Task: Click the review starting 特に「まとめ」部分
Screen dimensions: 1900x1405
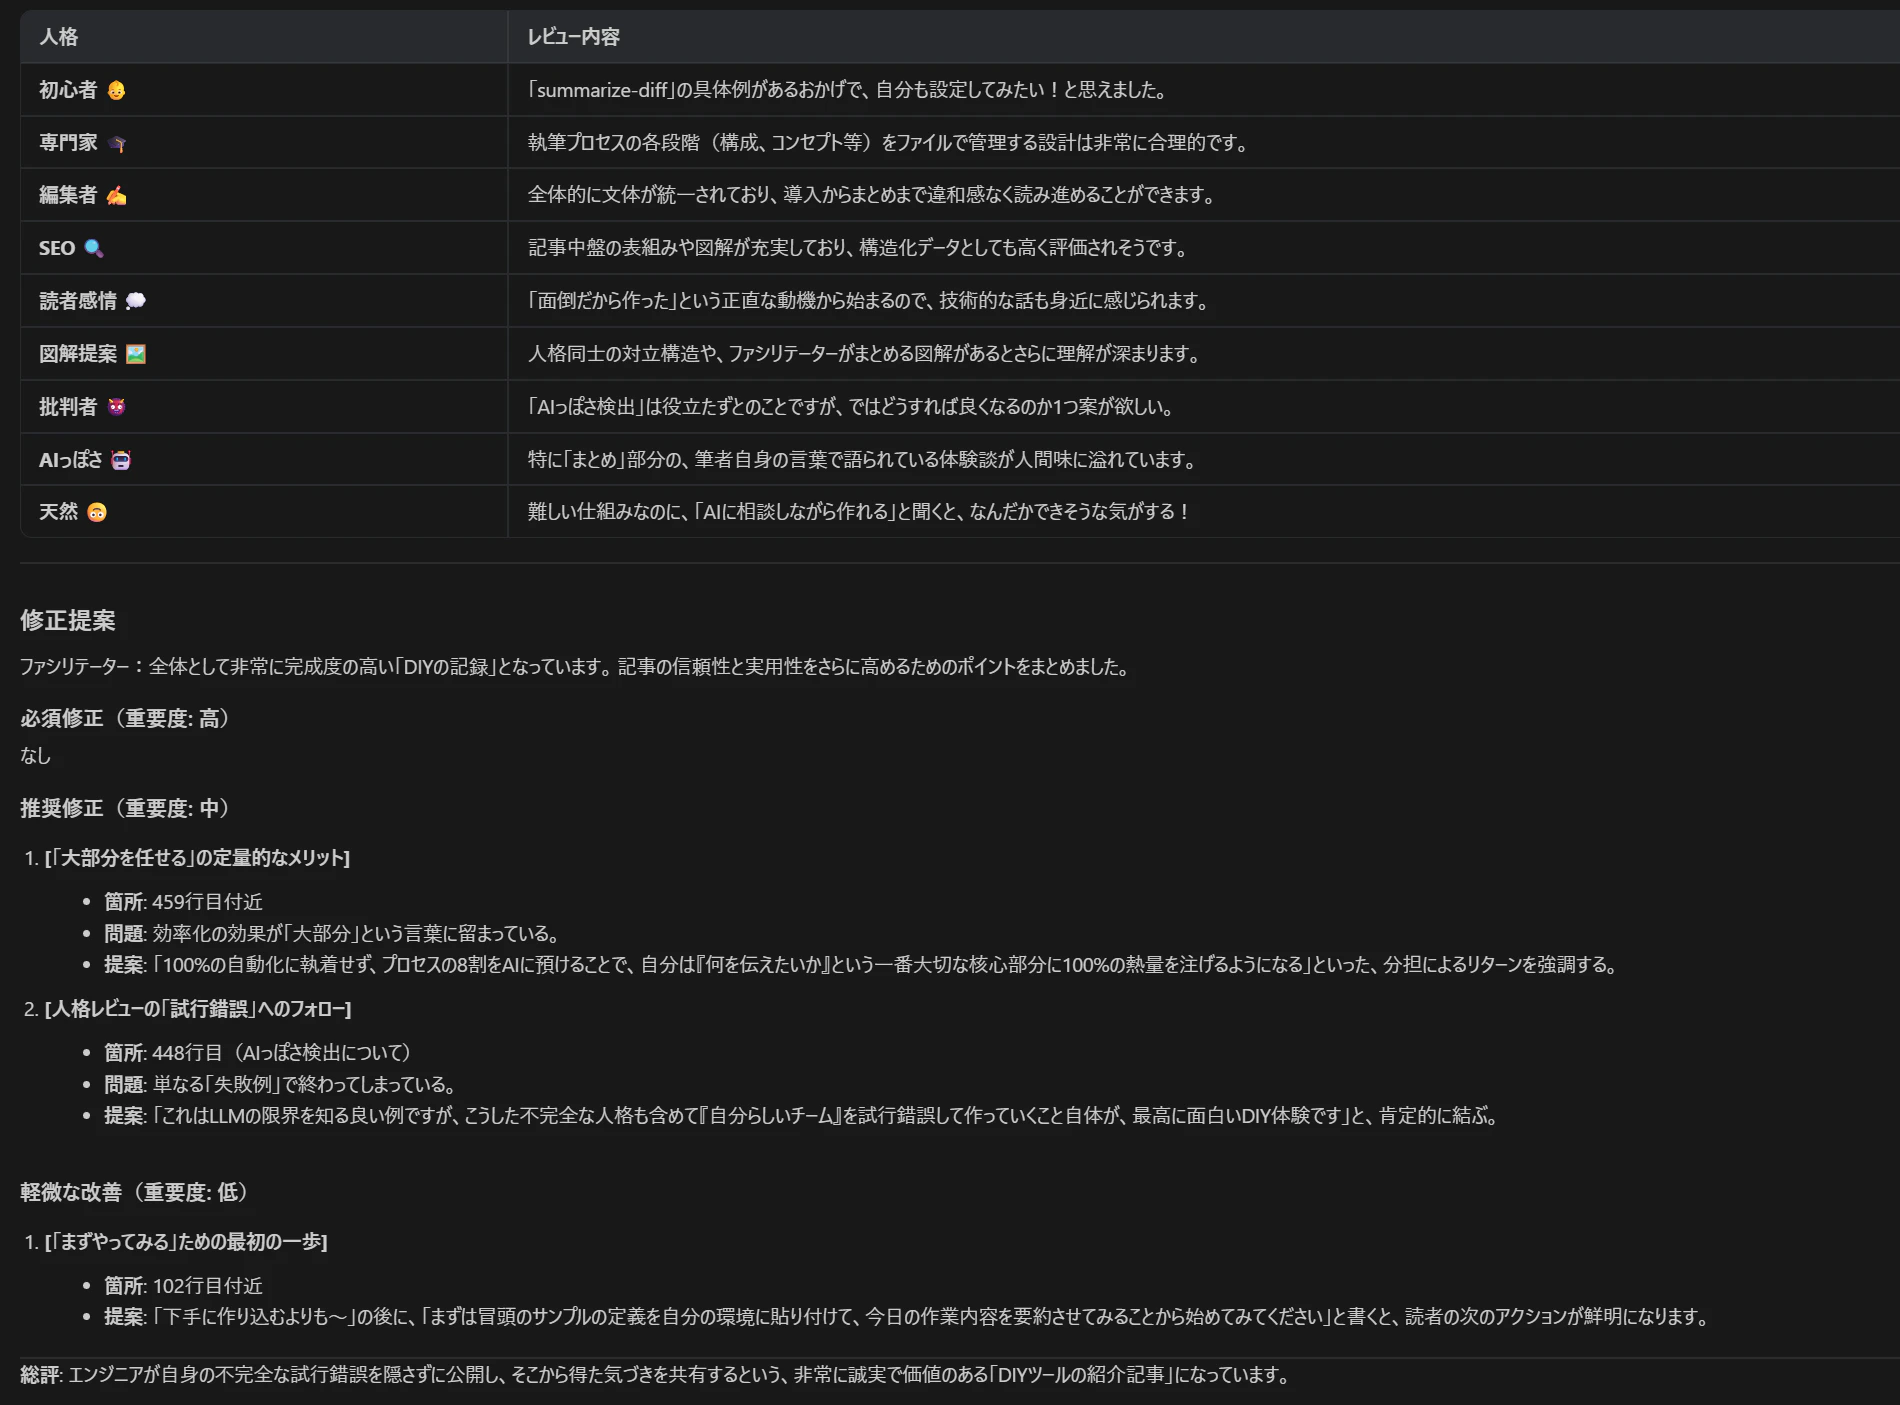Action: (x=862, y=460)
